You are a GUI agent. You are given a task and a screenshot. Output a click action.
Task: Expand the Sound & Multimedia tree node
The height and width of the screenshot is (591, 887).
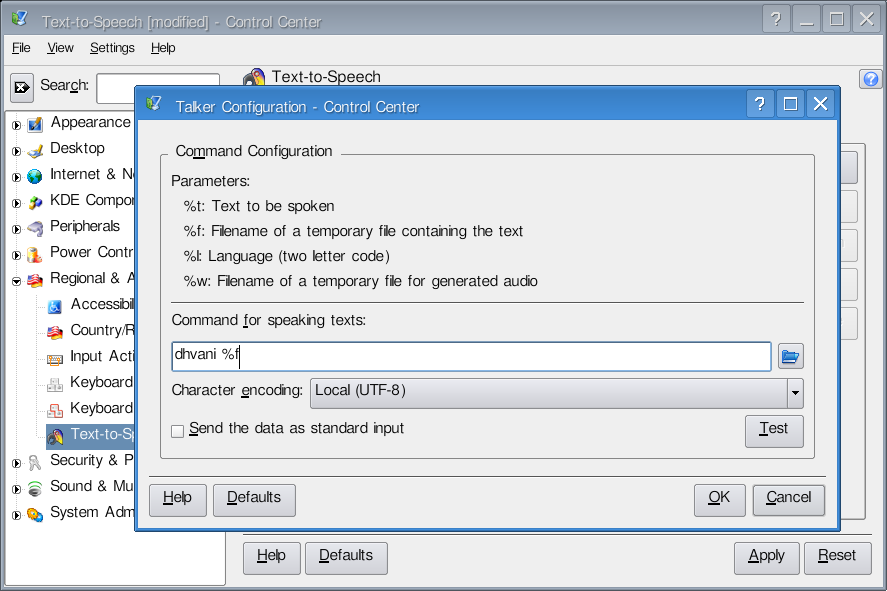point(16,489)
